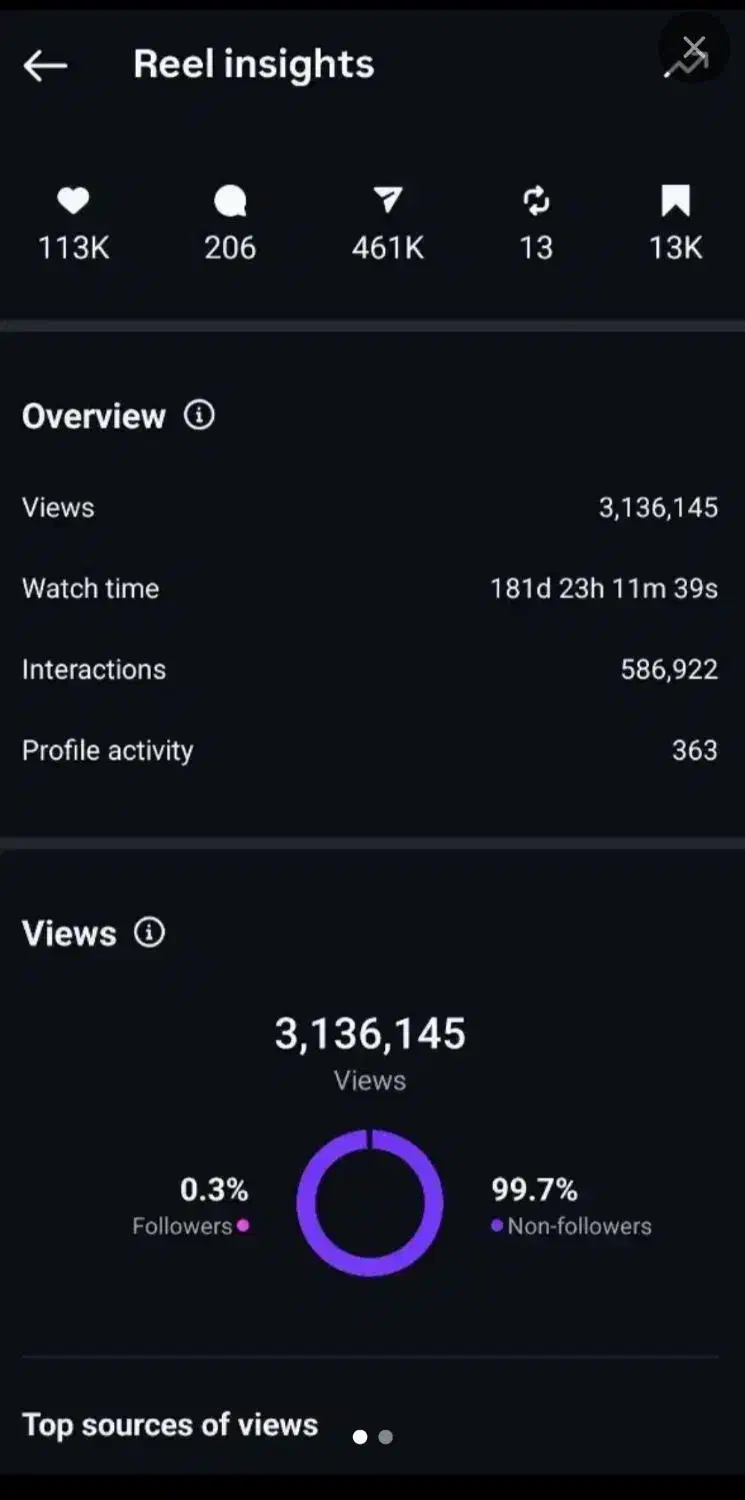Viewport: 745px width, 1500px height.
Task: Tap the back arrow icon
Action: tap(45, 66)
